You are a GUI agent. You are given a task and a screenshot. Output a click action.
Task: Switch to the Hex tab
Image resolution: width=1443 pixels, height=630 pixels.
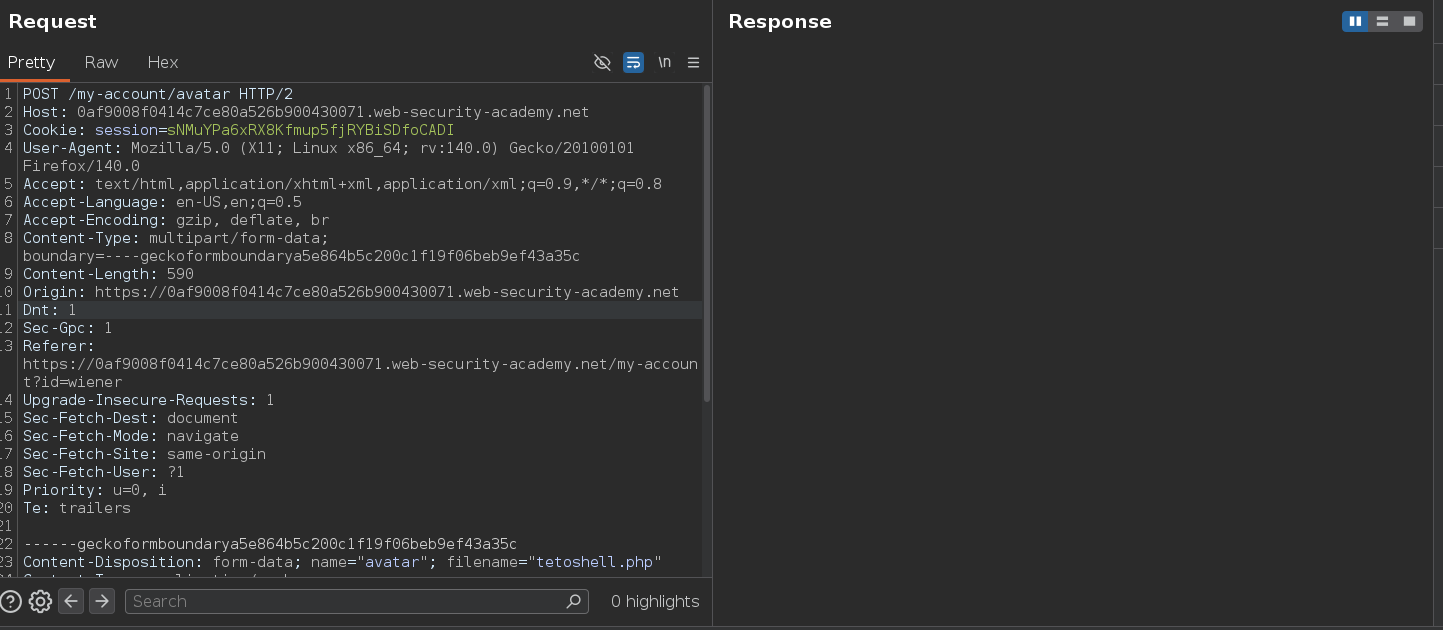click(x=163, y=62)
